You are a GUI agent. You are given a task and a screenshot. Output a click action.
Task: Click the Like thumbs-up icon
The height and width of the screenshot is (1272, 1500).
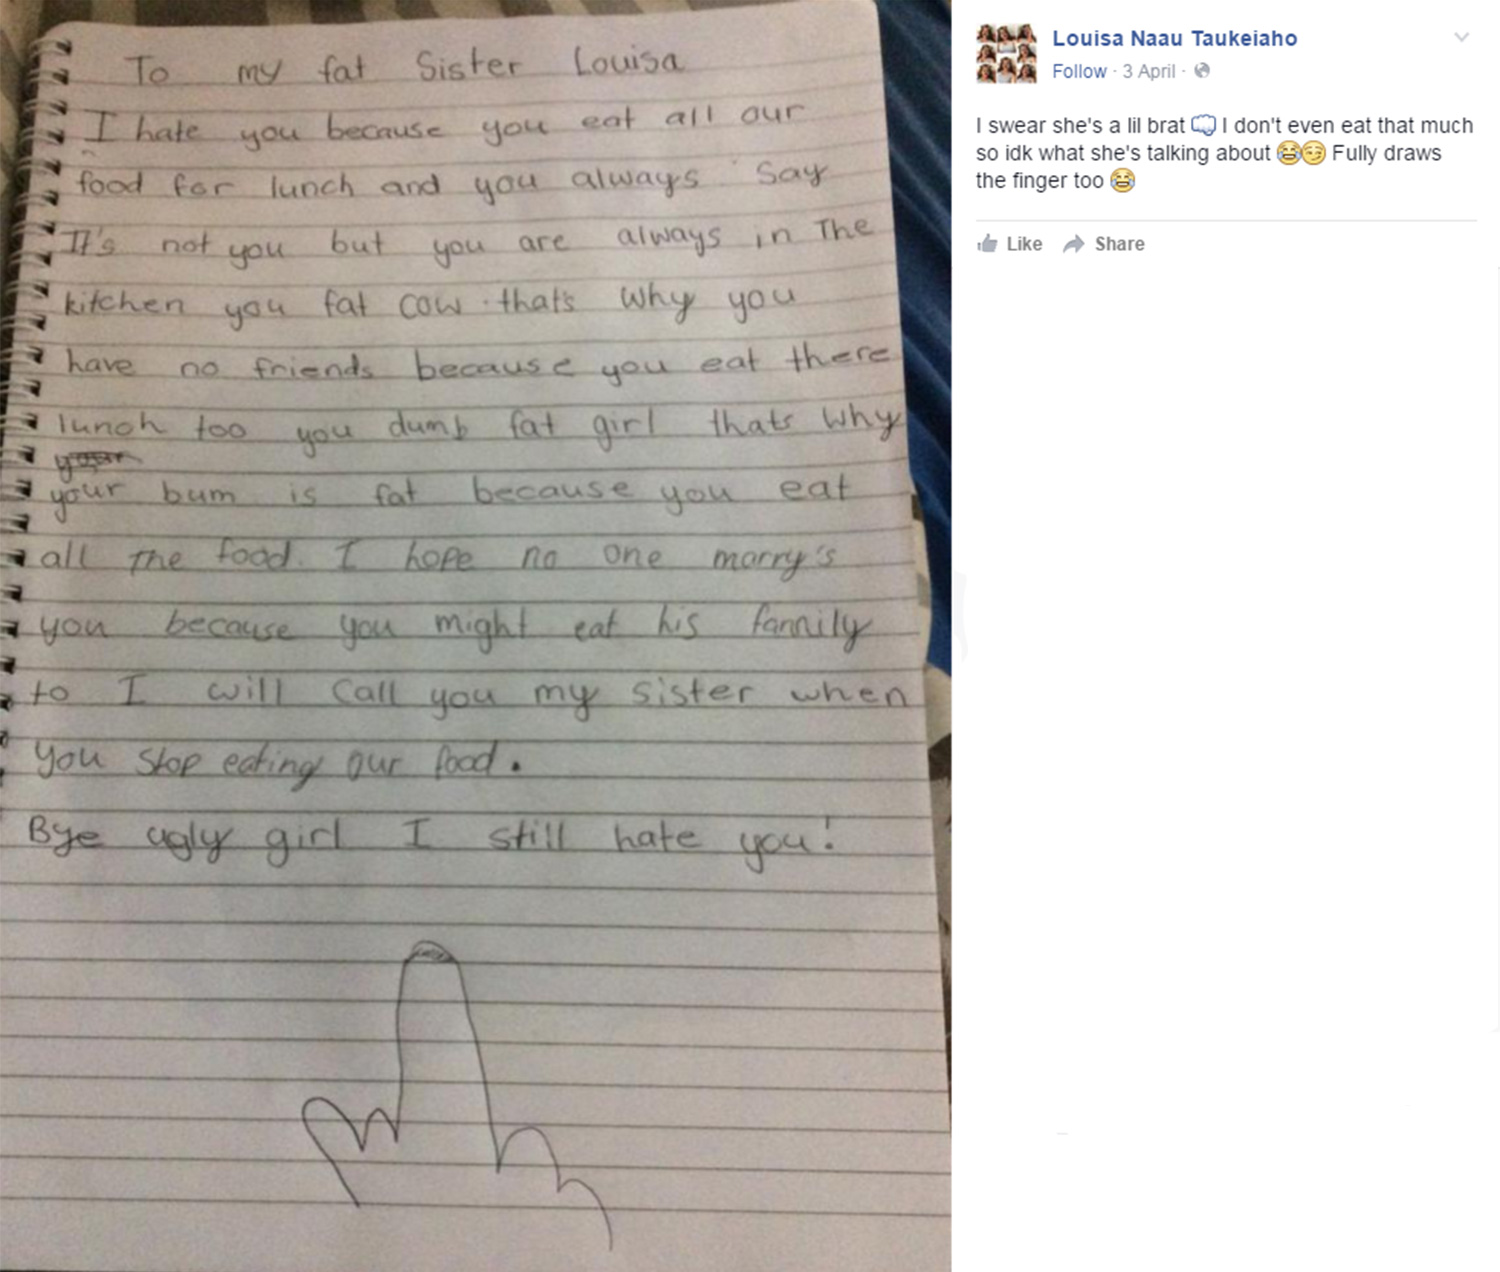(x=988, y=243)
